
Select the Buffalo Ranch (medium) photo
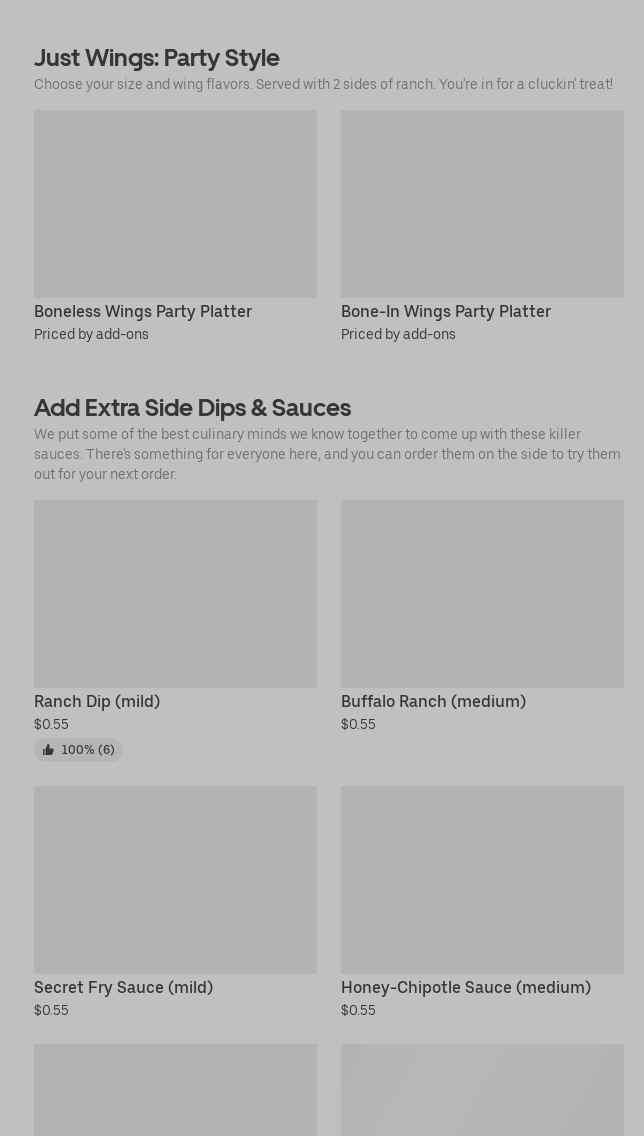click(482, 593)
